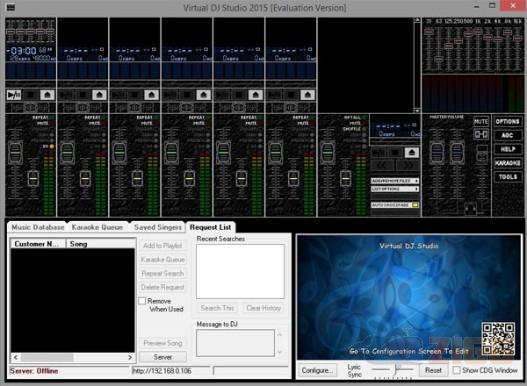Image resolution: width=527 pixels, height=386 pixels.
Task: Click deck 3 eject/load icon
Action: [x=152, y=95]
